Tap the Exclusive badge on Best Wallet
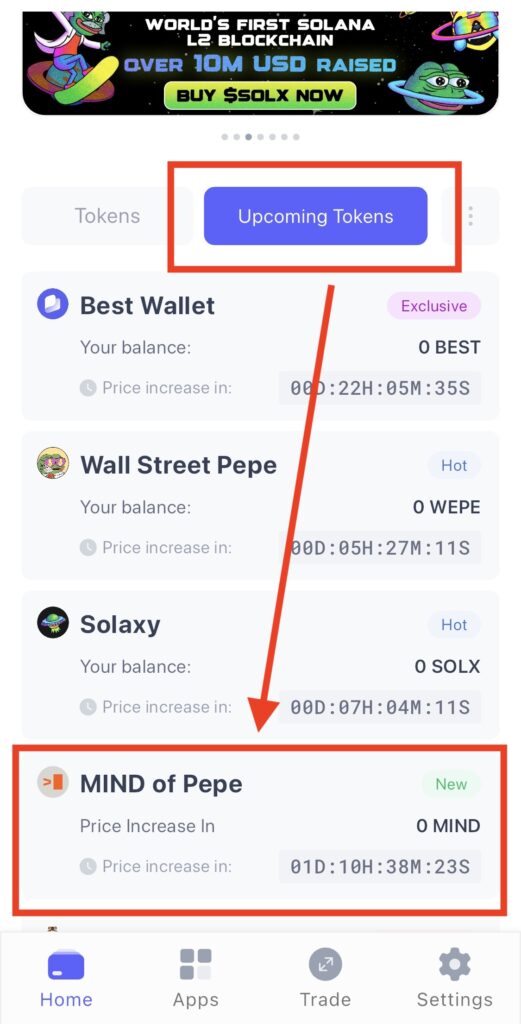This screenshot has height=1024, width=521. (434, 306)
